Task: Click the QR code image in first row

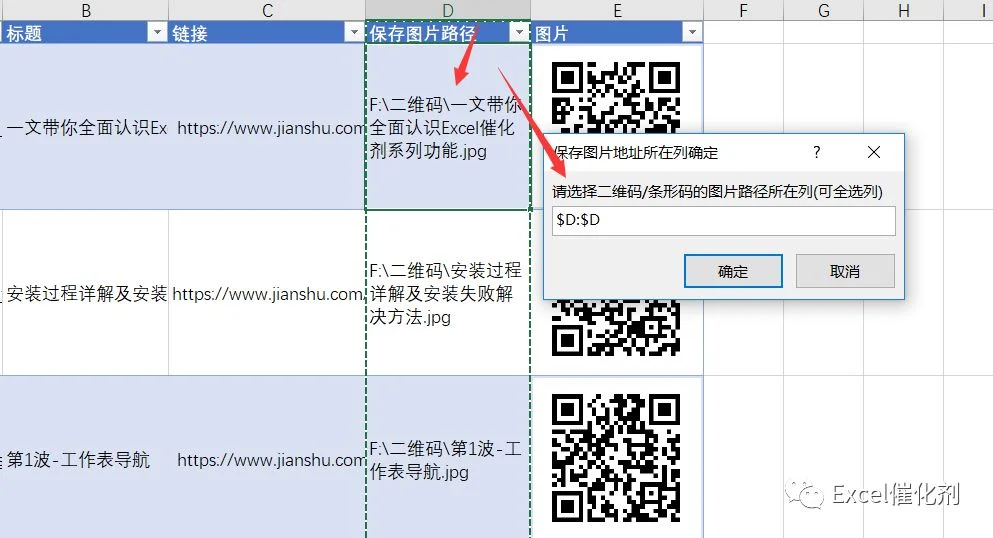Action: coord(616,97)
